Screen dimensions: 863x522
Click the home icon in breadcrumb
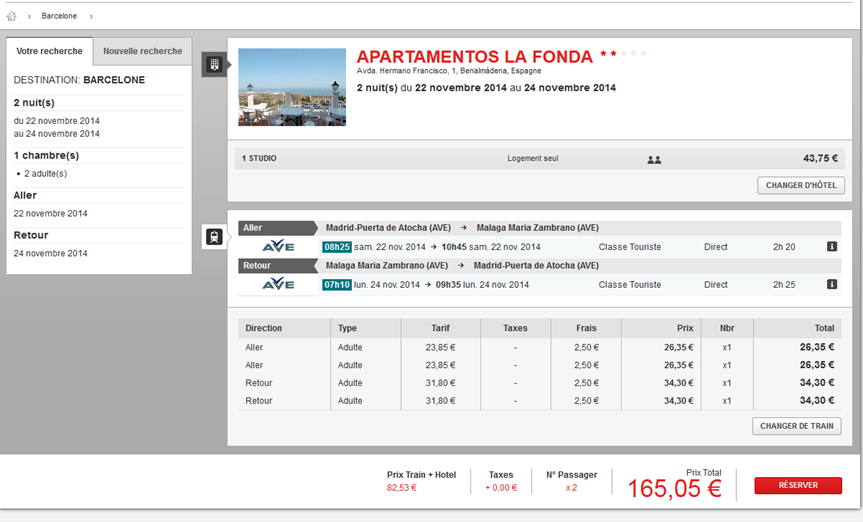pos(12,16)
